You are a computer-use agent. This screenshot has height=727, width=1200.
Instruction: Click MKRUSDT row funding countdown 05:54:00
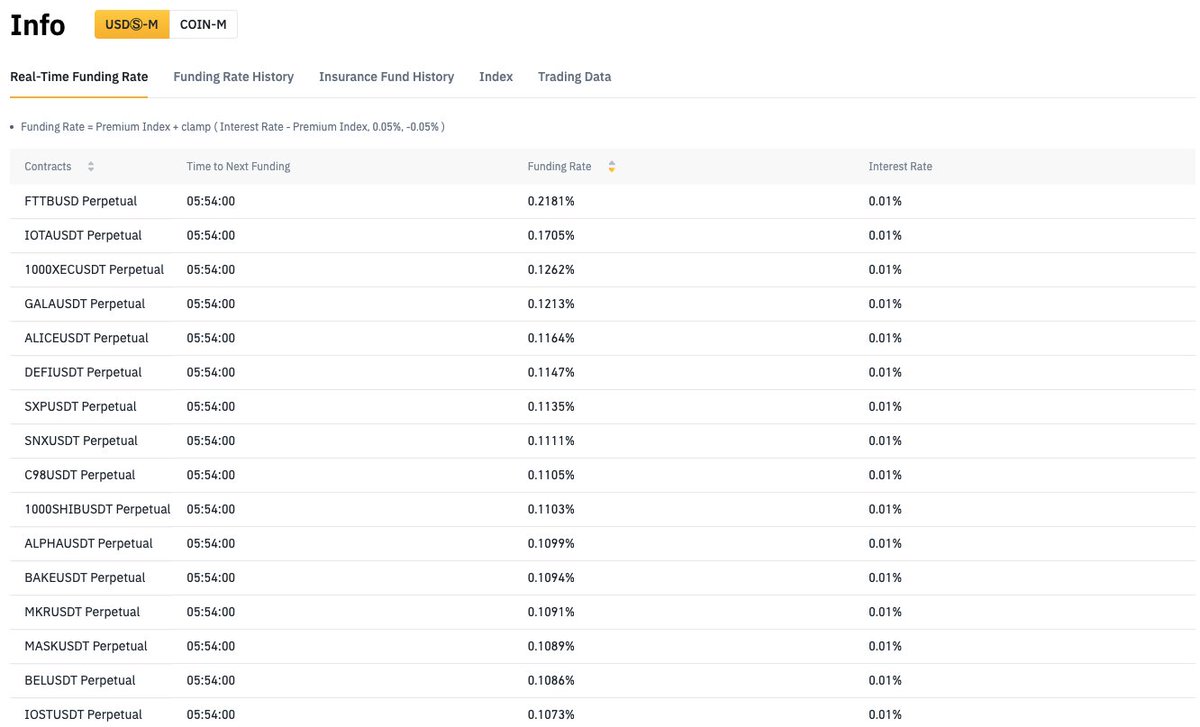click(x=211, y=611)
